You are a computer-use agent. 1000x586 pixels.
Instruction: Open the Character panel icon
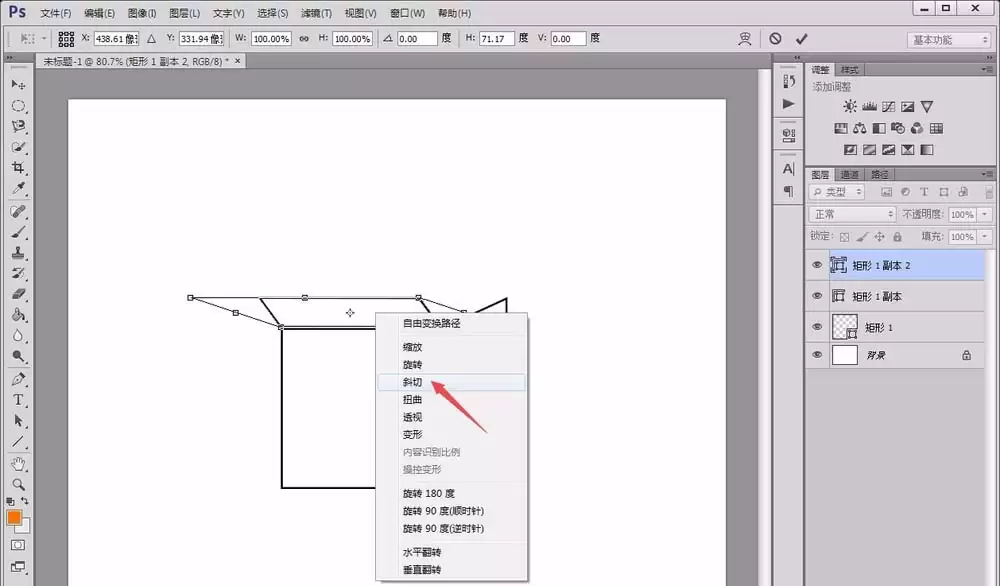789,169
